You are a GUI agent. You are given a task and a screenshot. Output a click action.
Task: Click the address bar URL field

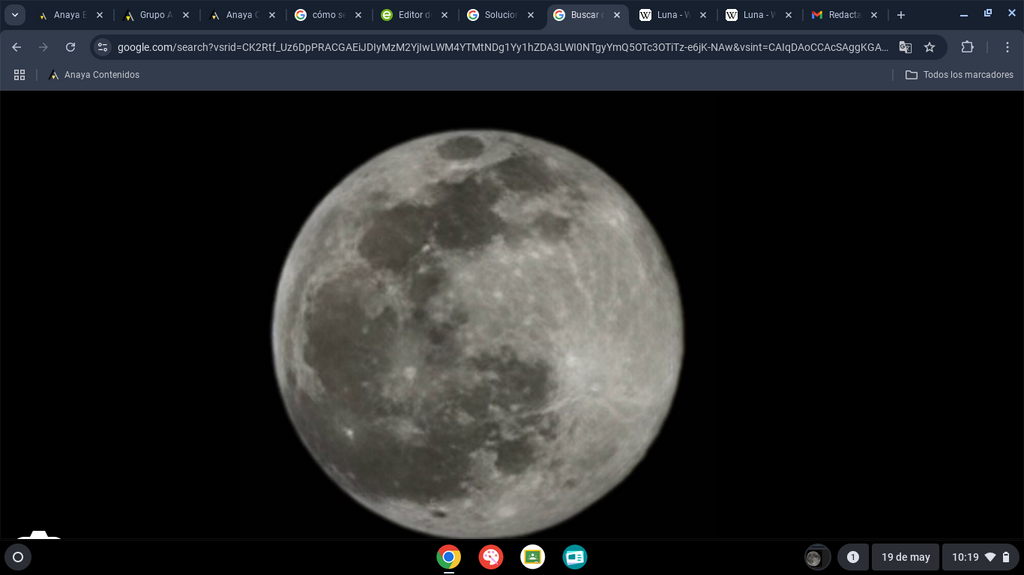pyautogui.click(x=502, y=47)
